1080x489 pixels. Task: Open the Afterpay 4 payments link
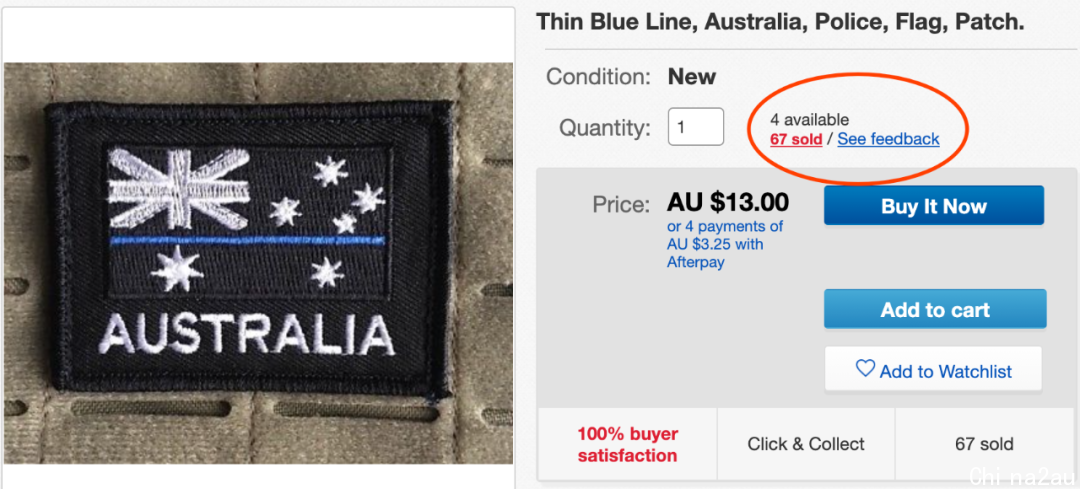pyautogui.click(x=725, y=244)
